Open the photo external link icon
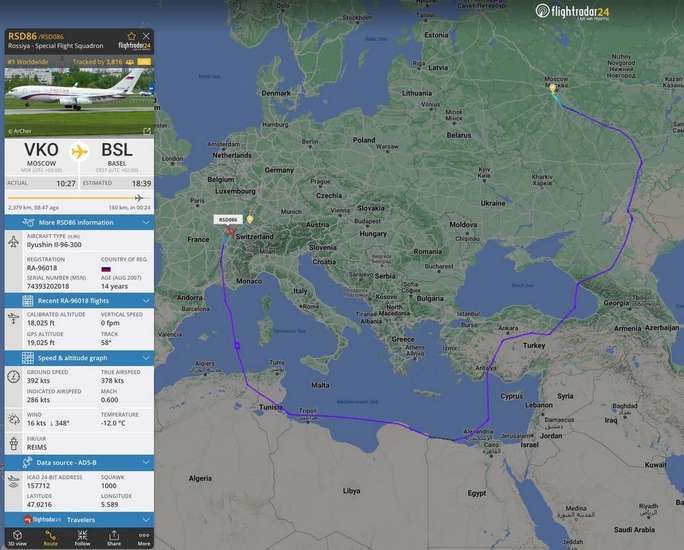Image resolution: width=684 pixels, height=550 pixels. point(147,130)
